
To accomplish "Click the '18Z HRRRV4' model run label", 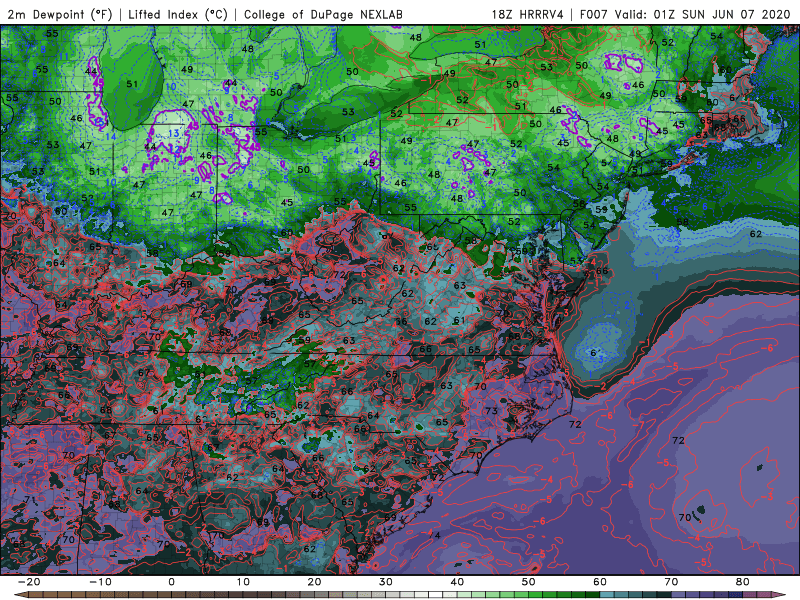I will 528,14.
